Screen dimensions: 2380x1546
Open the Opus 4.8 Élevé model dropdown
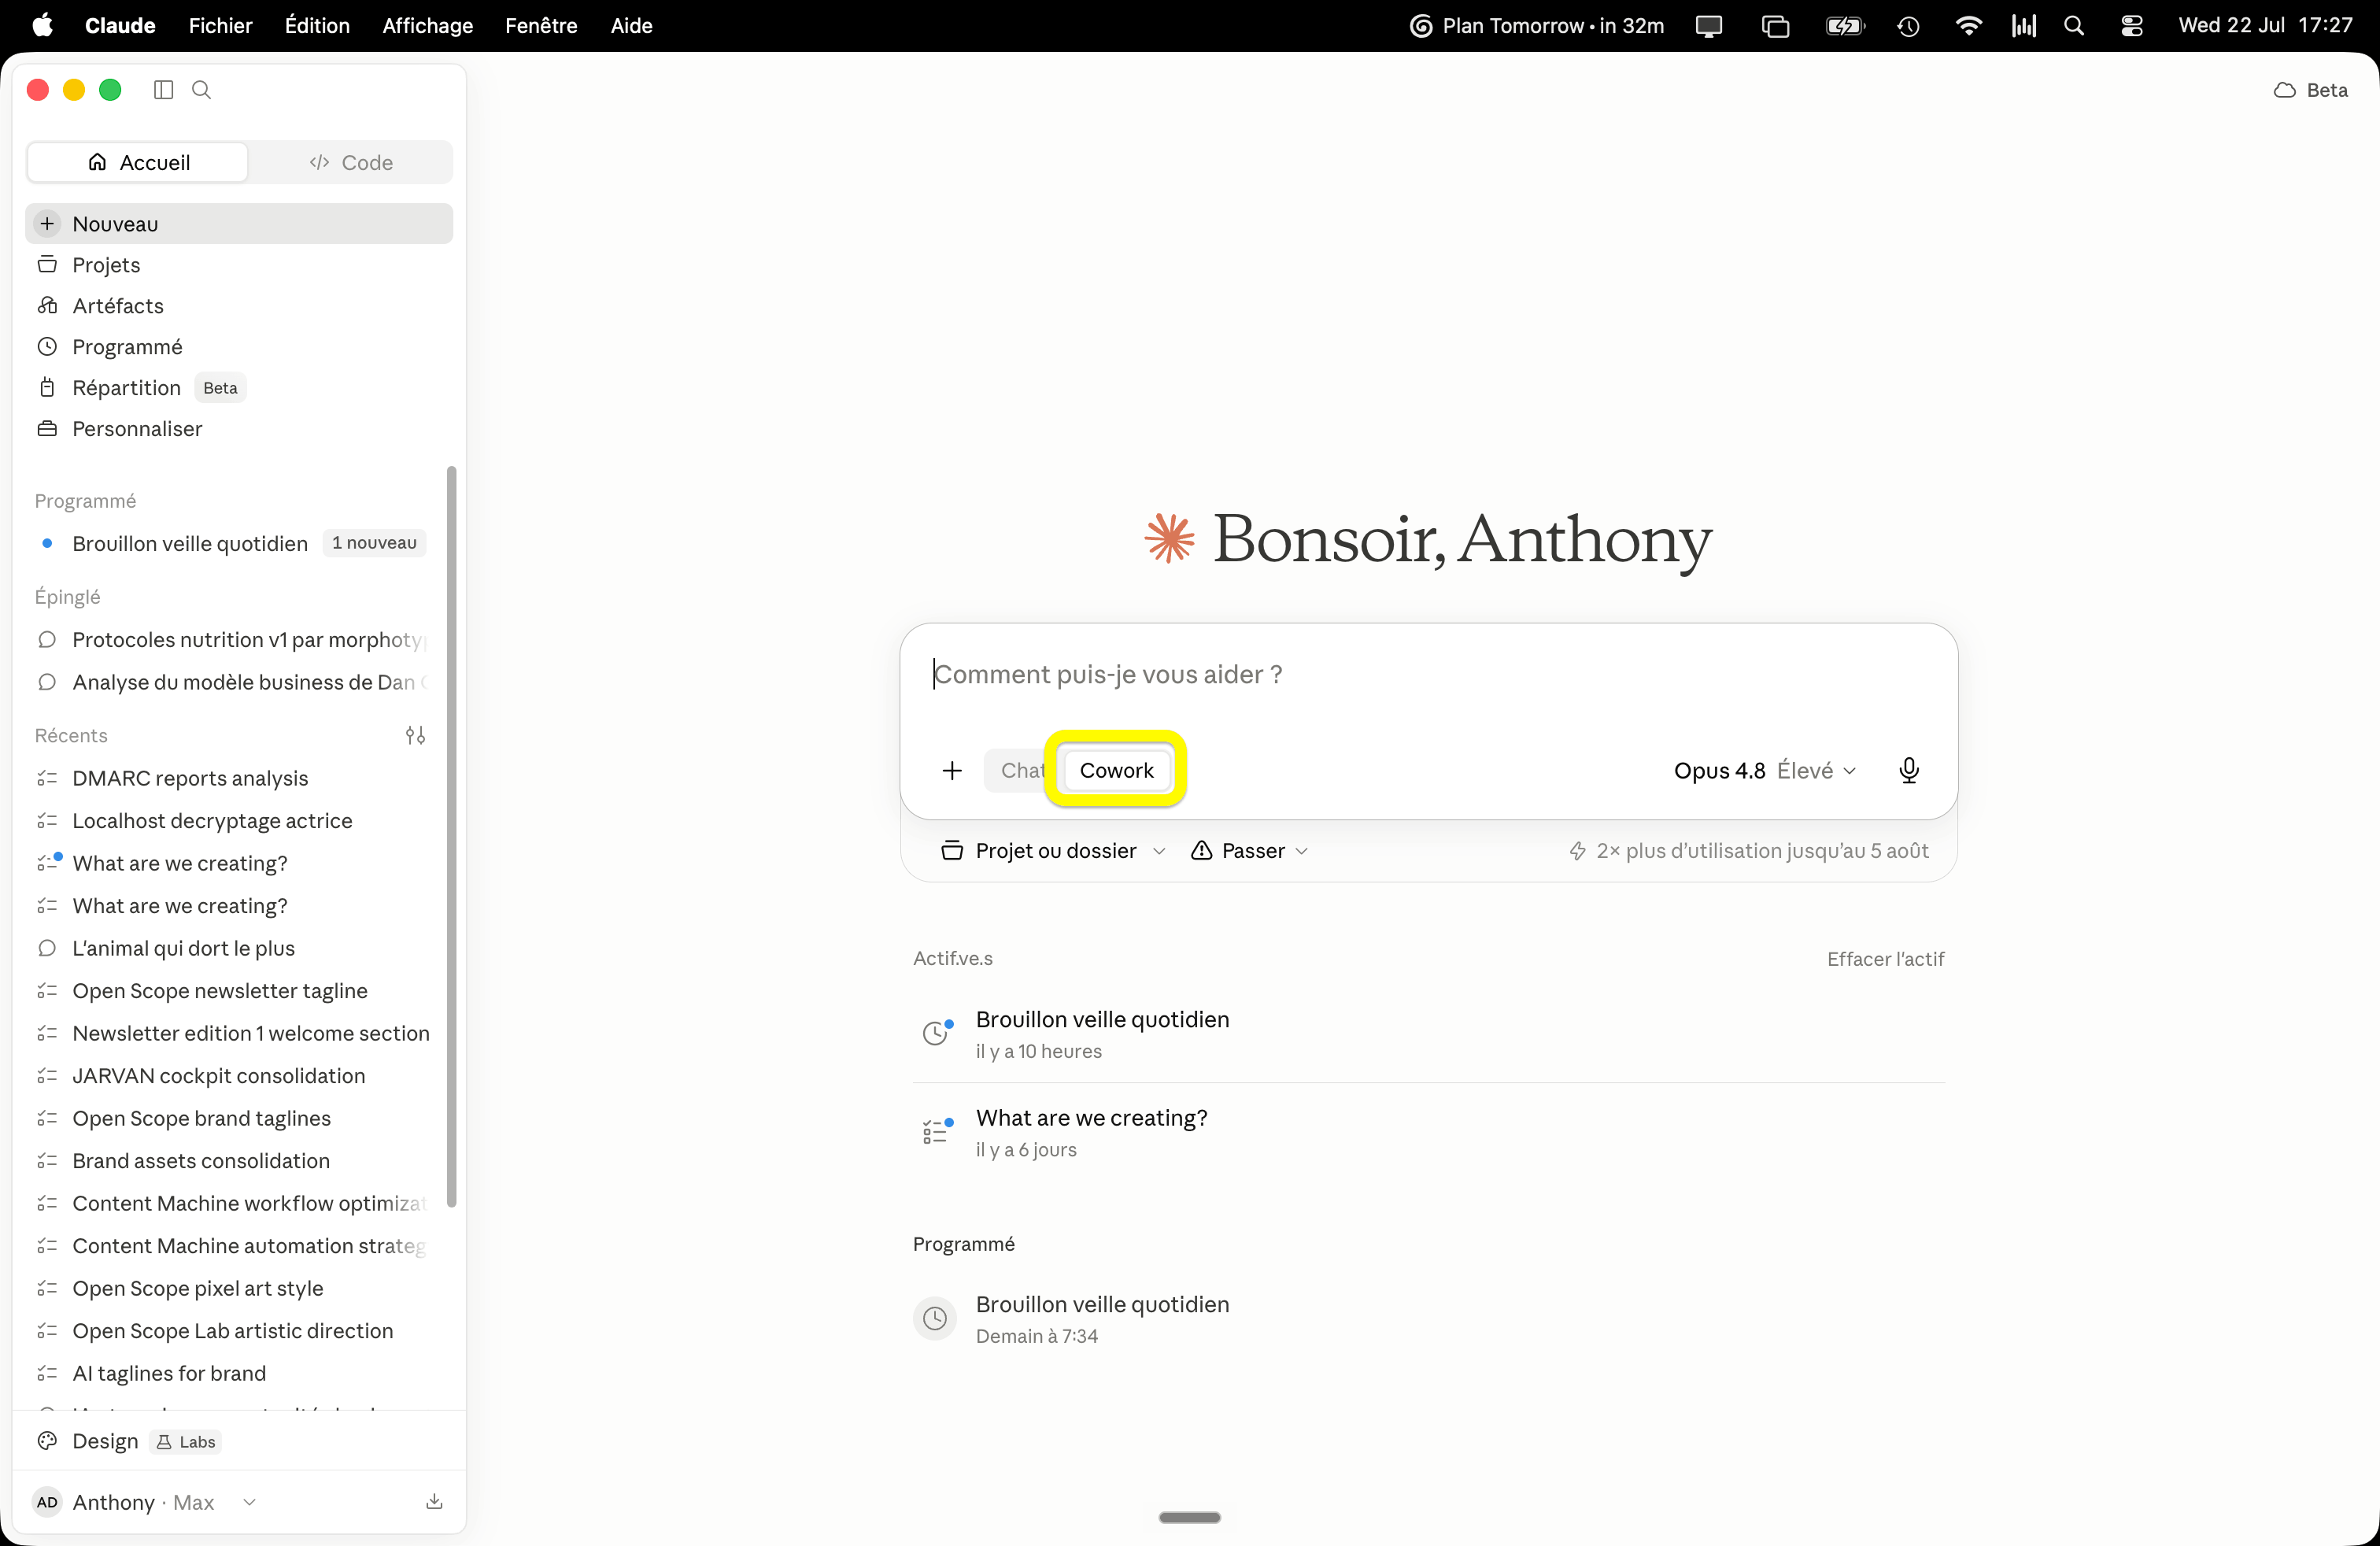(1765, 771)
